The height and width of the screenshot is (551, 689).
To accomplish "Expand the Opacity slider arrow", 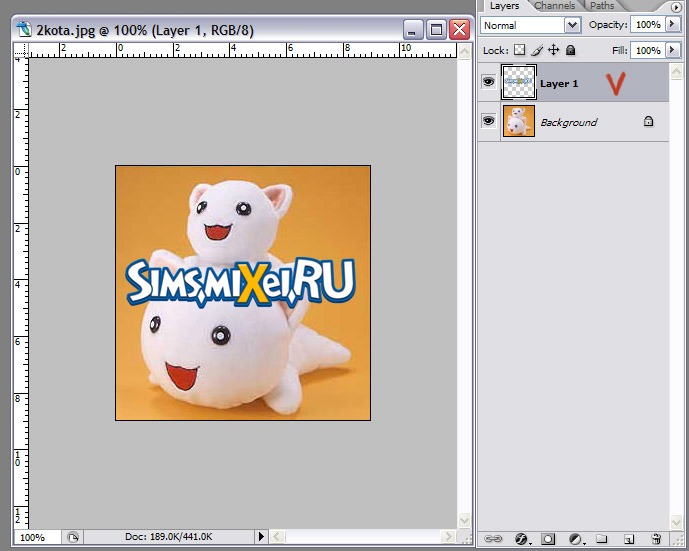I will (x=671, y=25).
